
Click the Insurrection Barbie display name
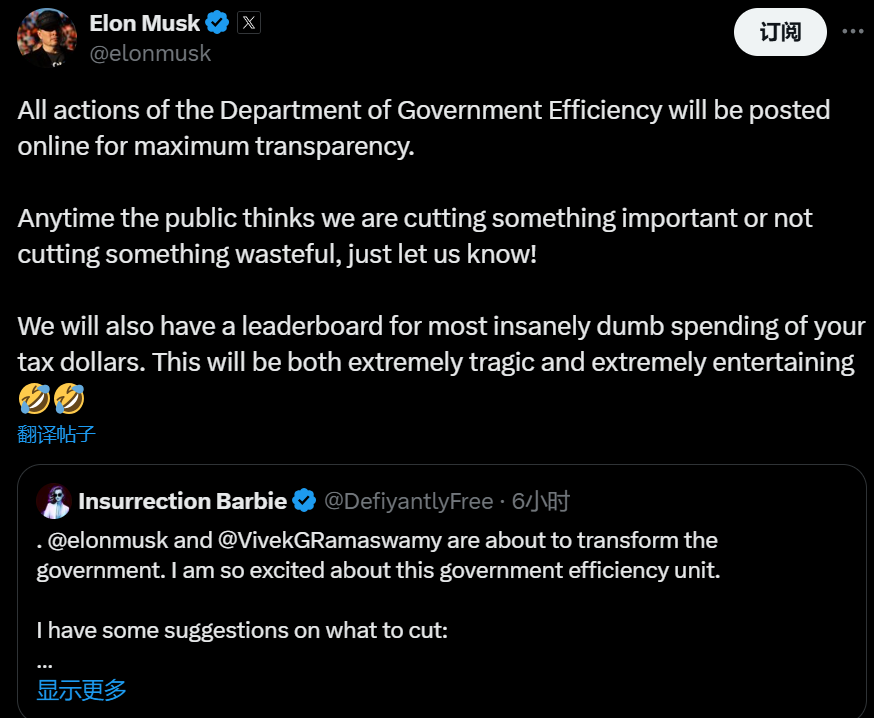click(x=182, y=501)
